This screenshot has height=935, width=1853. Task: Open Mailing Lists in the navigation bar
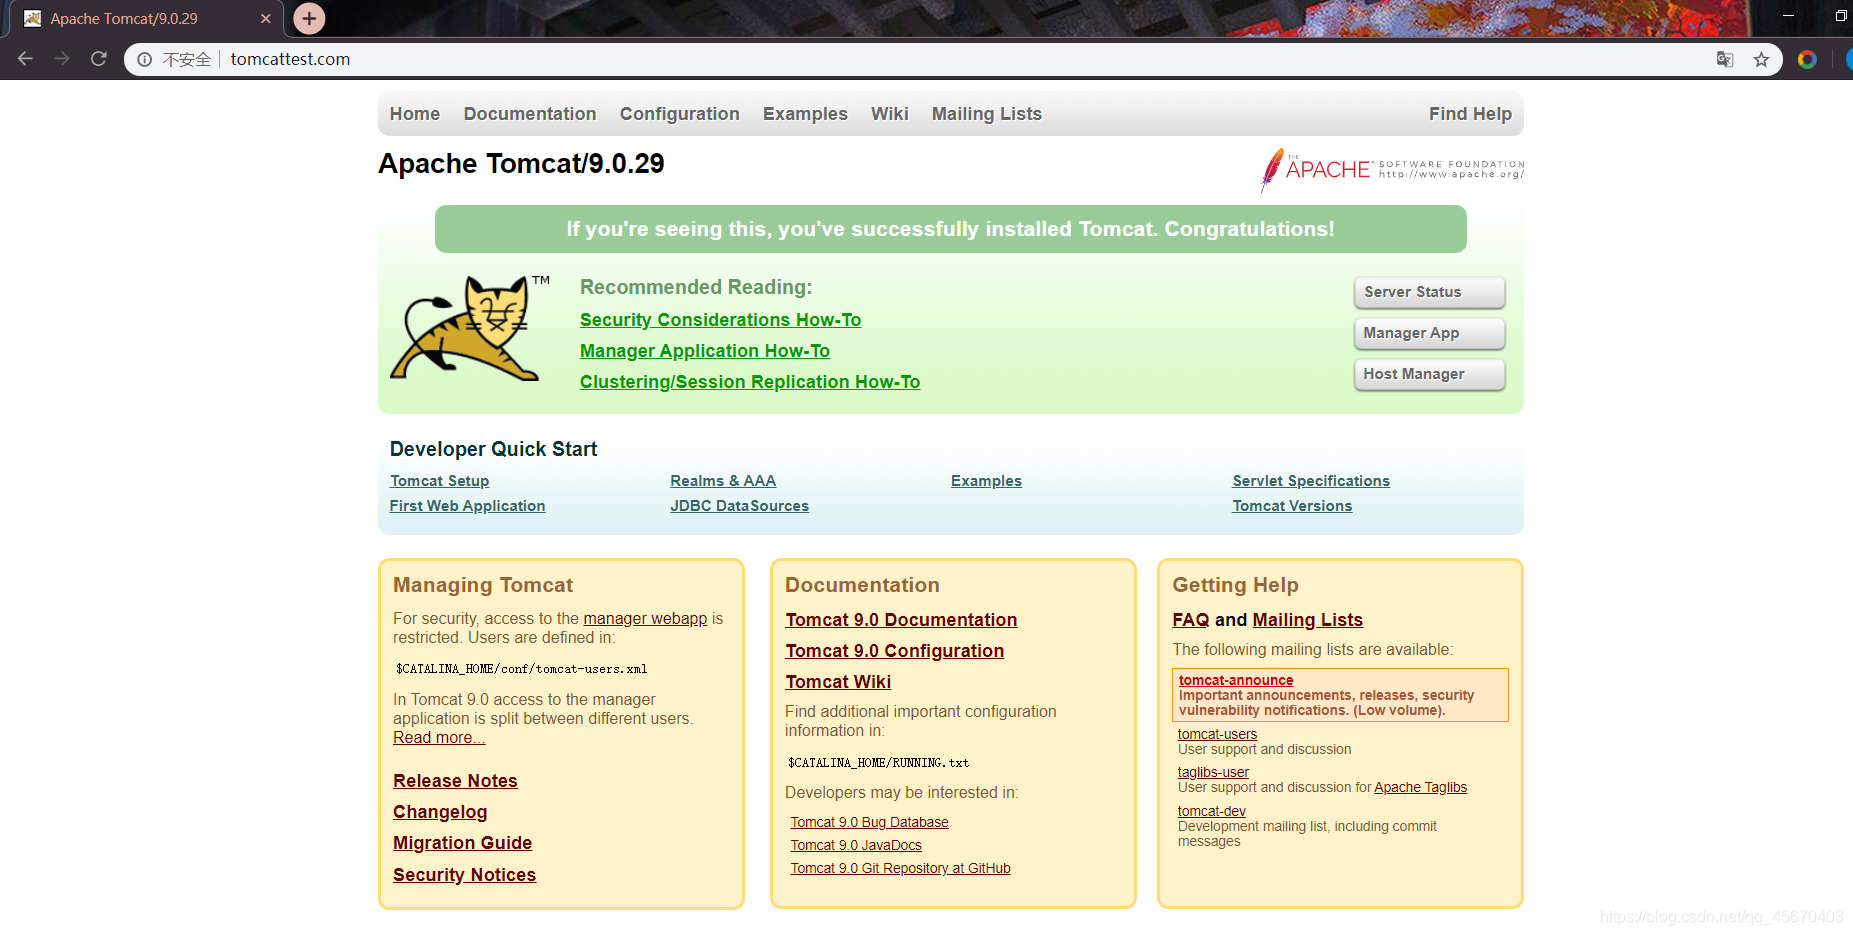click(x=987, y=114)
